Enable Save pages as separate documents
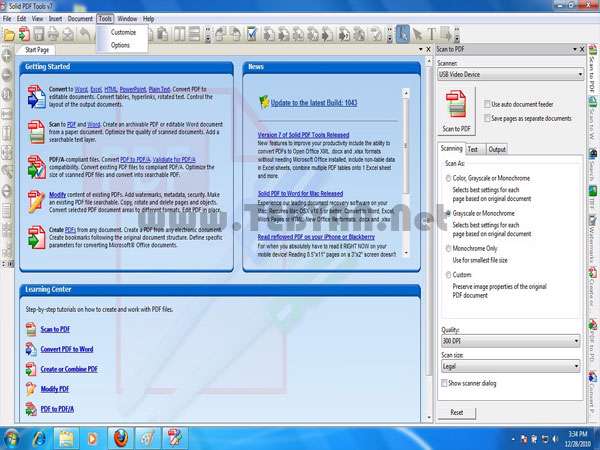This screenshot has height=450, width=600. [x=488, y=118]
